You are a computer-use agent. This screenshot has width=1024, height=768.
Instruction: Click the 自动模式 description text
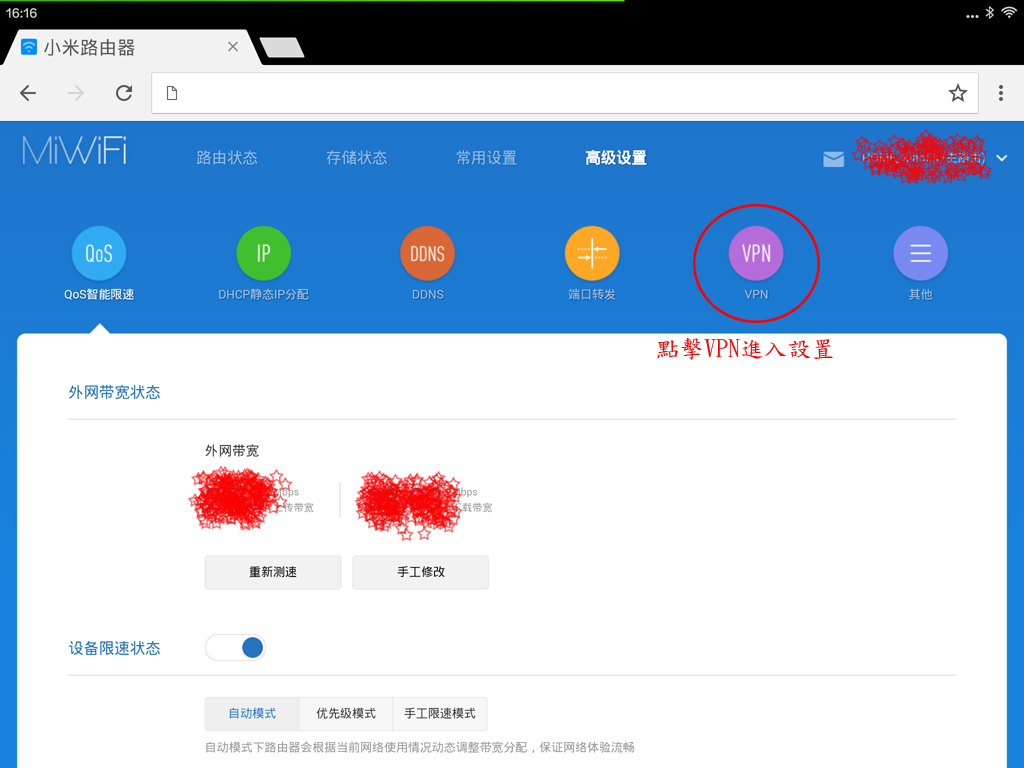(419, 748)
